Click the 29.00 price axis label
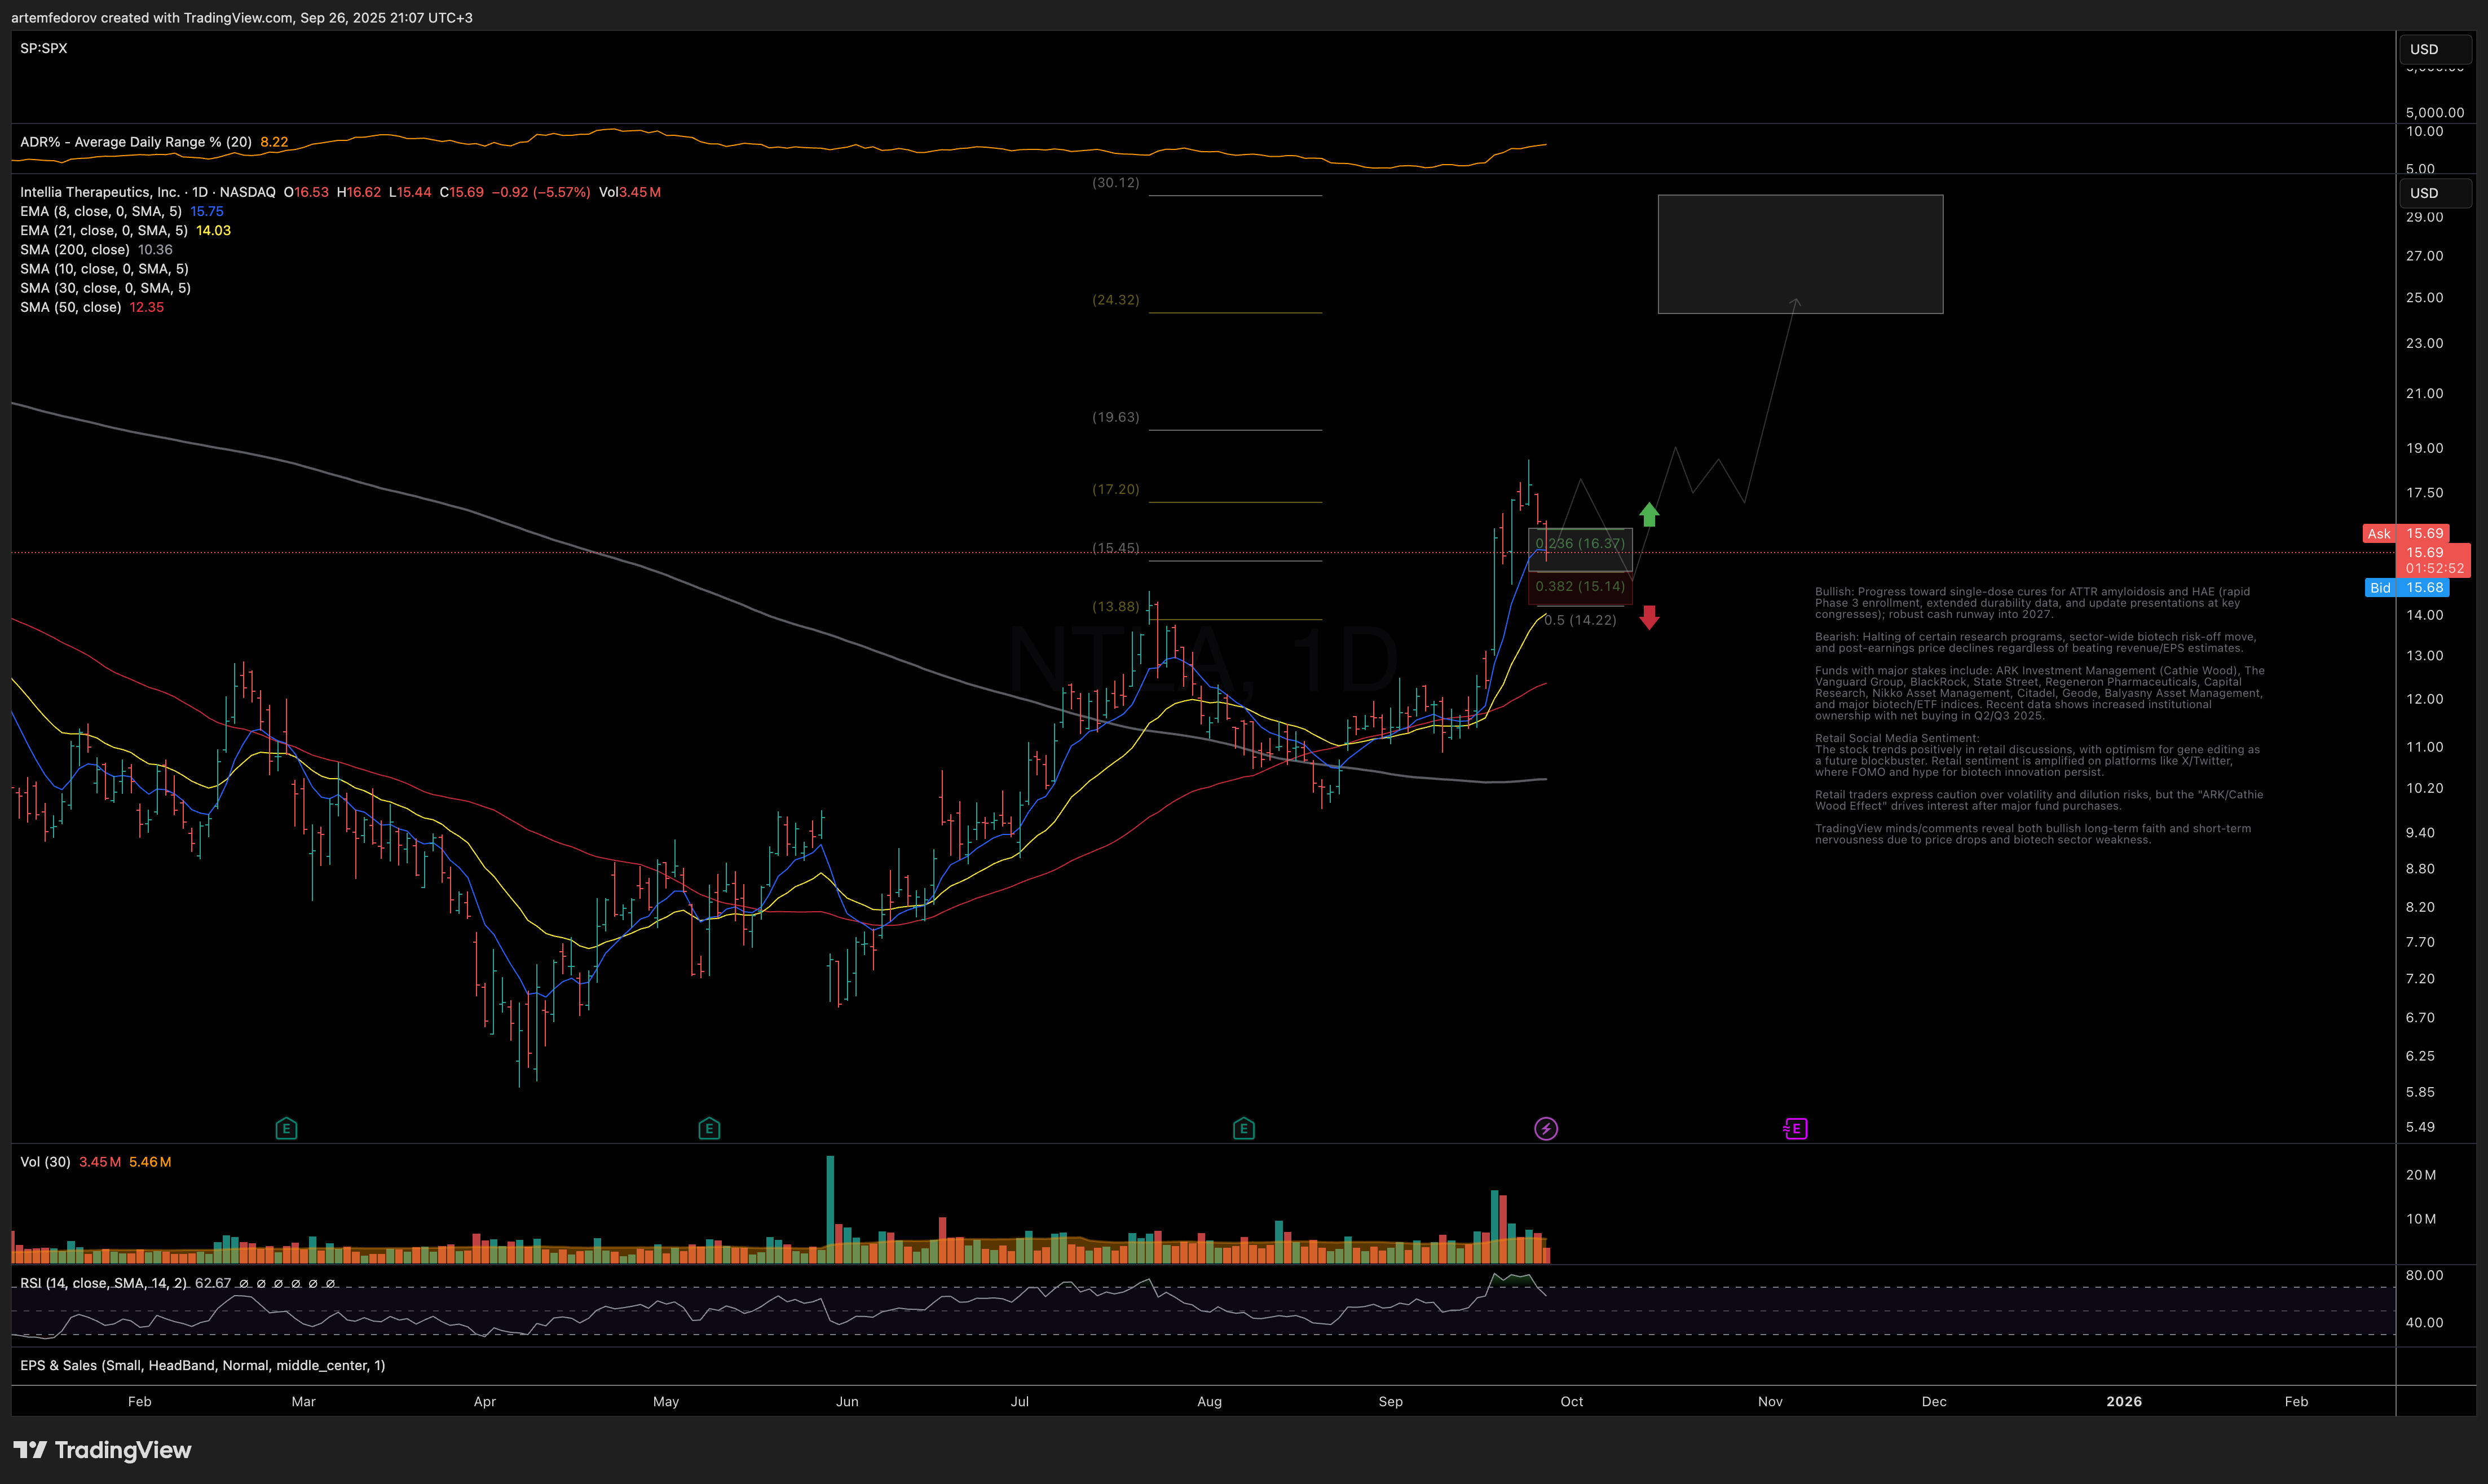The height and width of the screenshot is (1484, 2488). (2424, 217)
